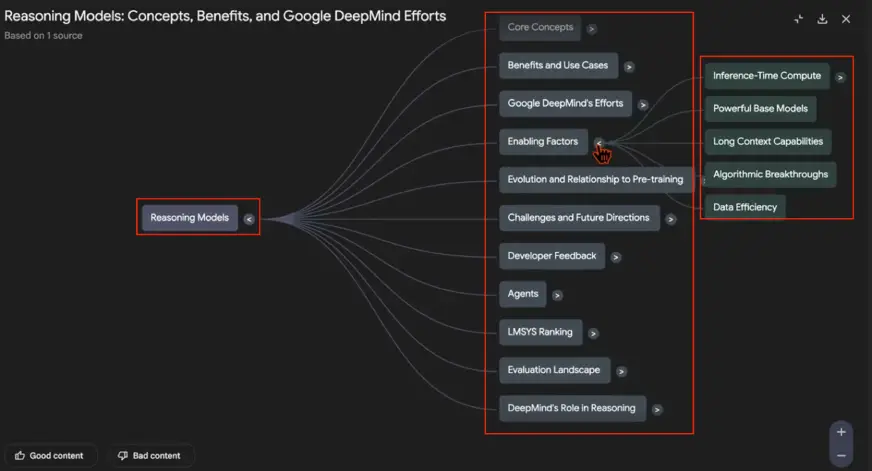Open the Algorithmic Breakthroughs node
This screenshot has height=471, width=872.
pyautogui.click(x=770, y=174)
